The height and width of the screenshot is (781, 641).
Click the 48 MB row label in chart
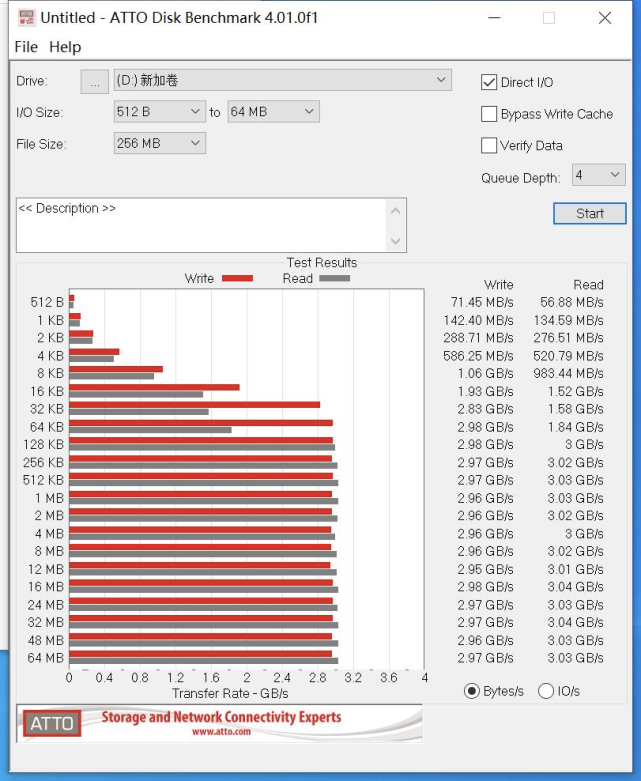(46, 640)
